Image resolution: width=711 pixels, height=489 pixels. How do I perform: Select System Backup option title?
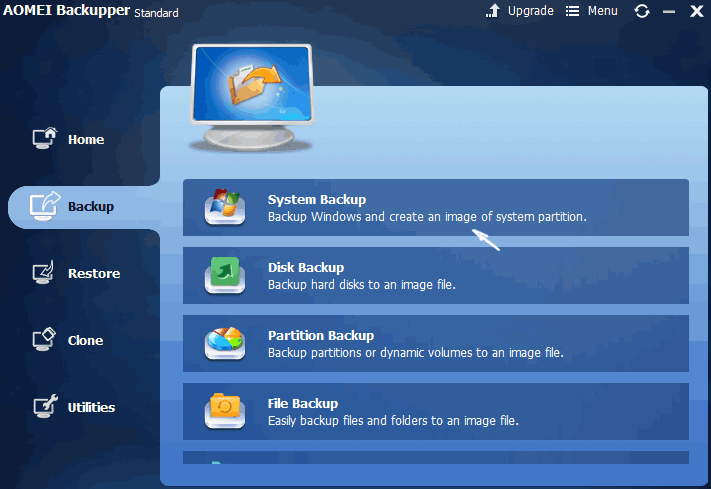point(317,200)
